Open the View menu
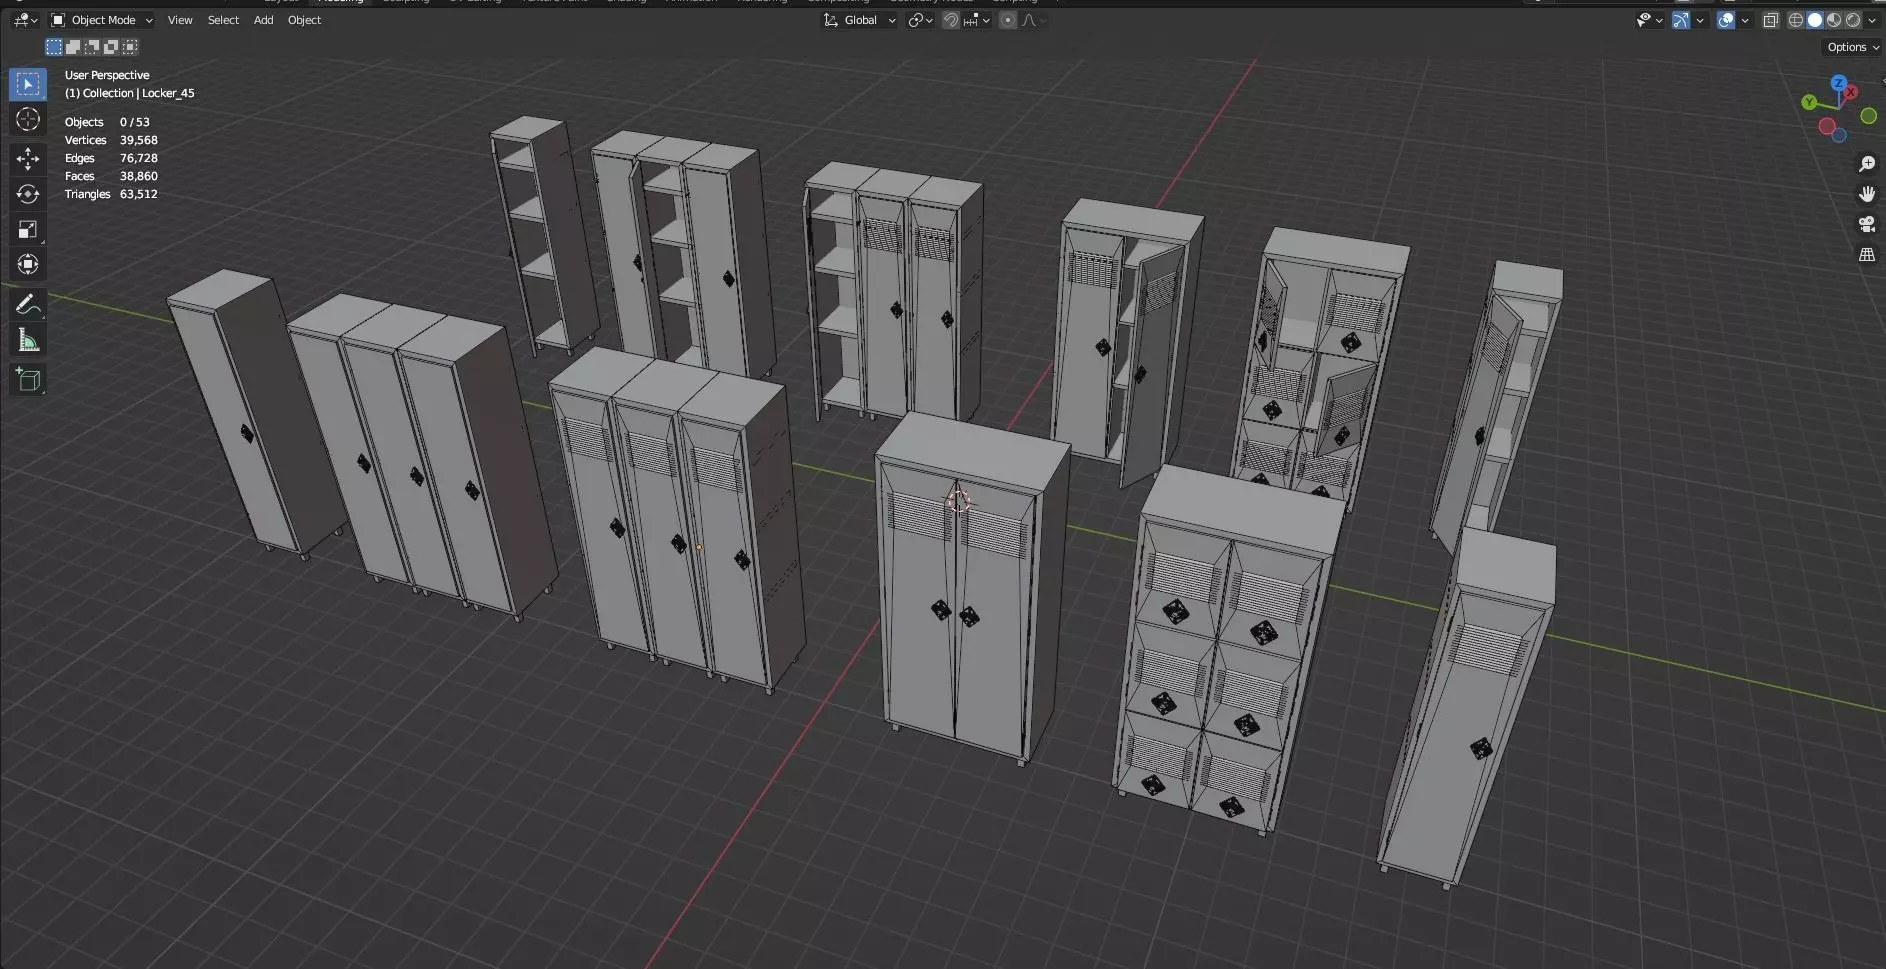1886x969 pixels. coord(180,20)
